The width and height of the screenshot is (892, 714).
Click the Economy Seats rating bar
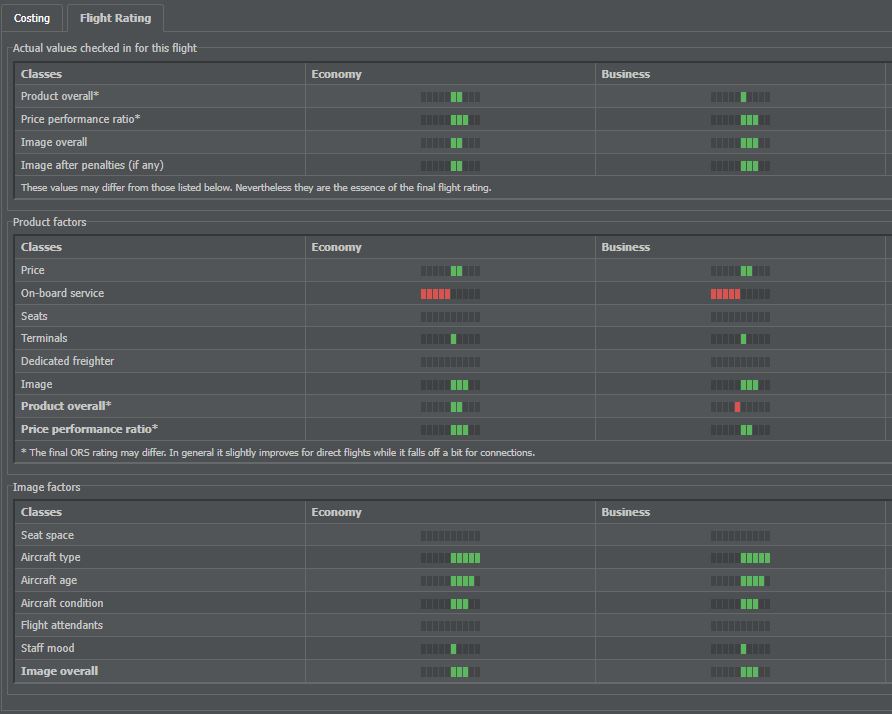450,317
